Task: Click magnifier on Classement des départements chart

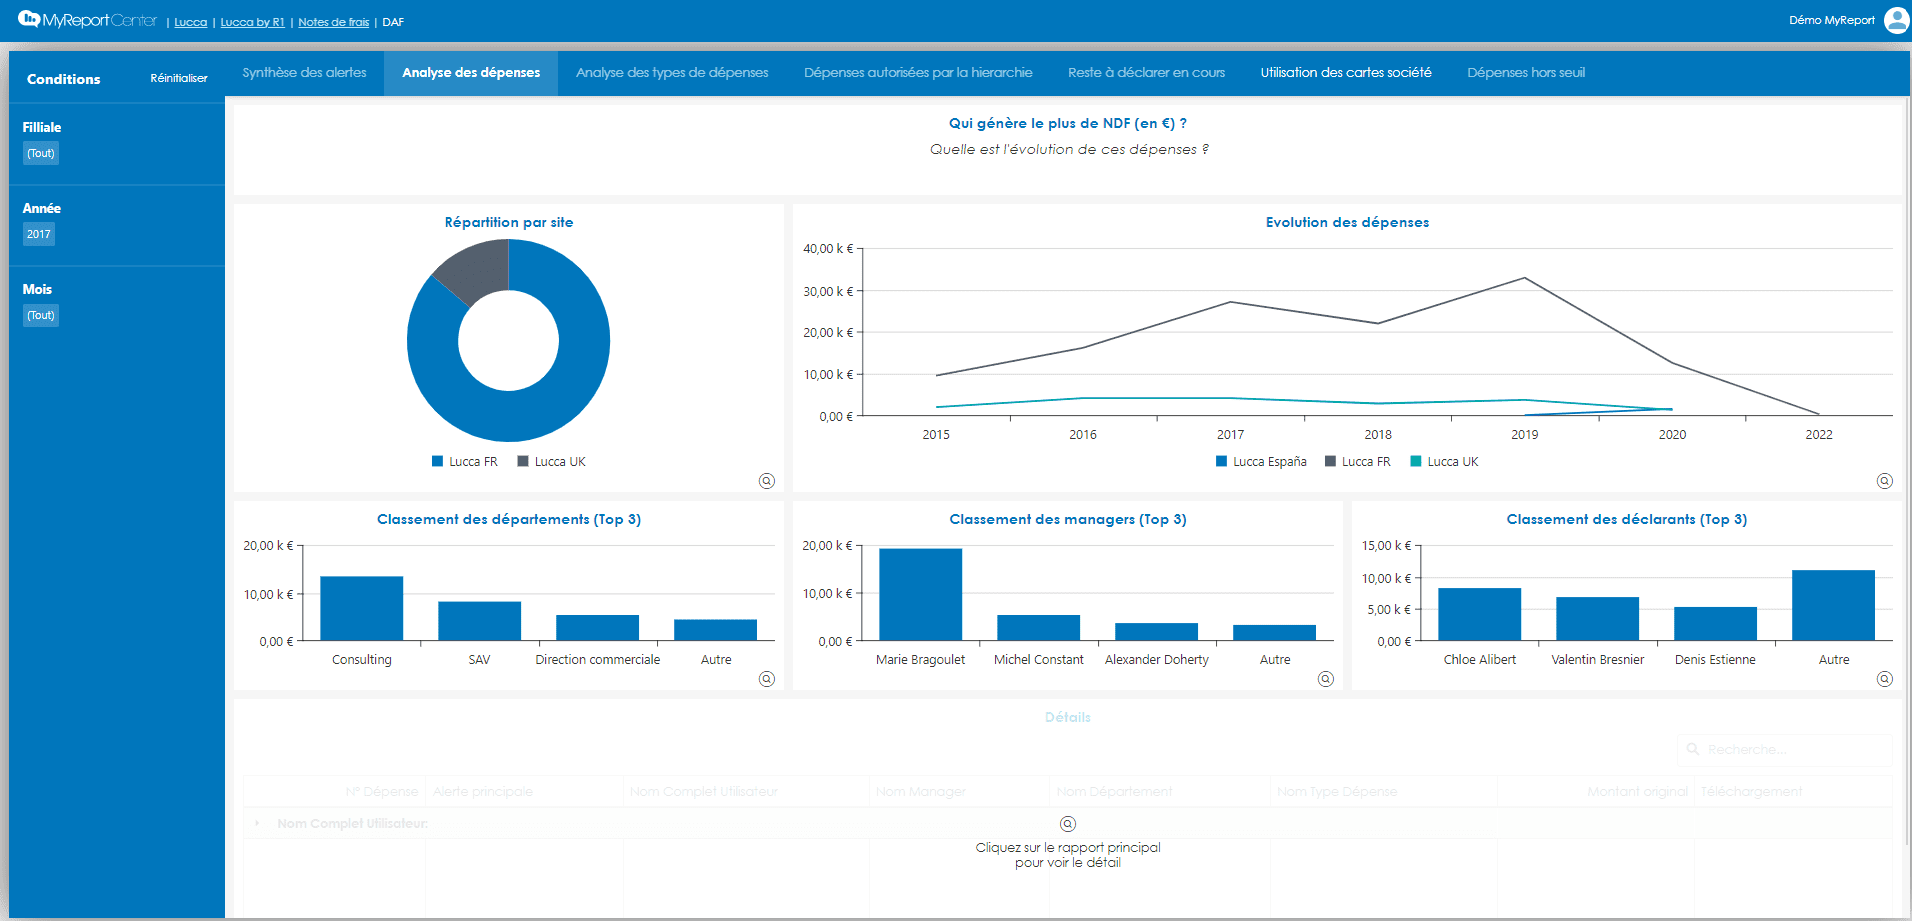Action: 766,679
